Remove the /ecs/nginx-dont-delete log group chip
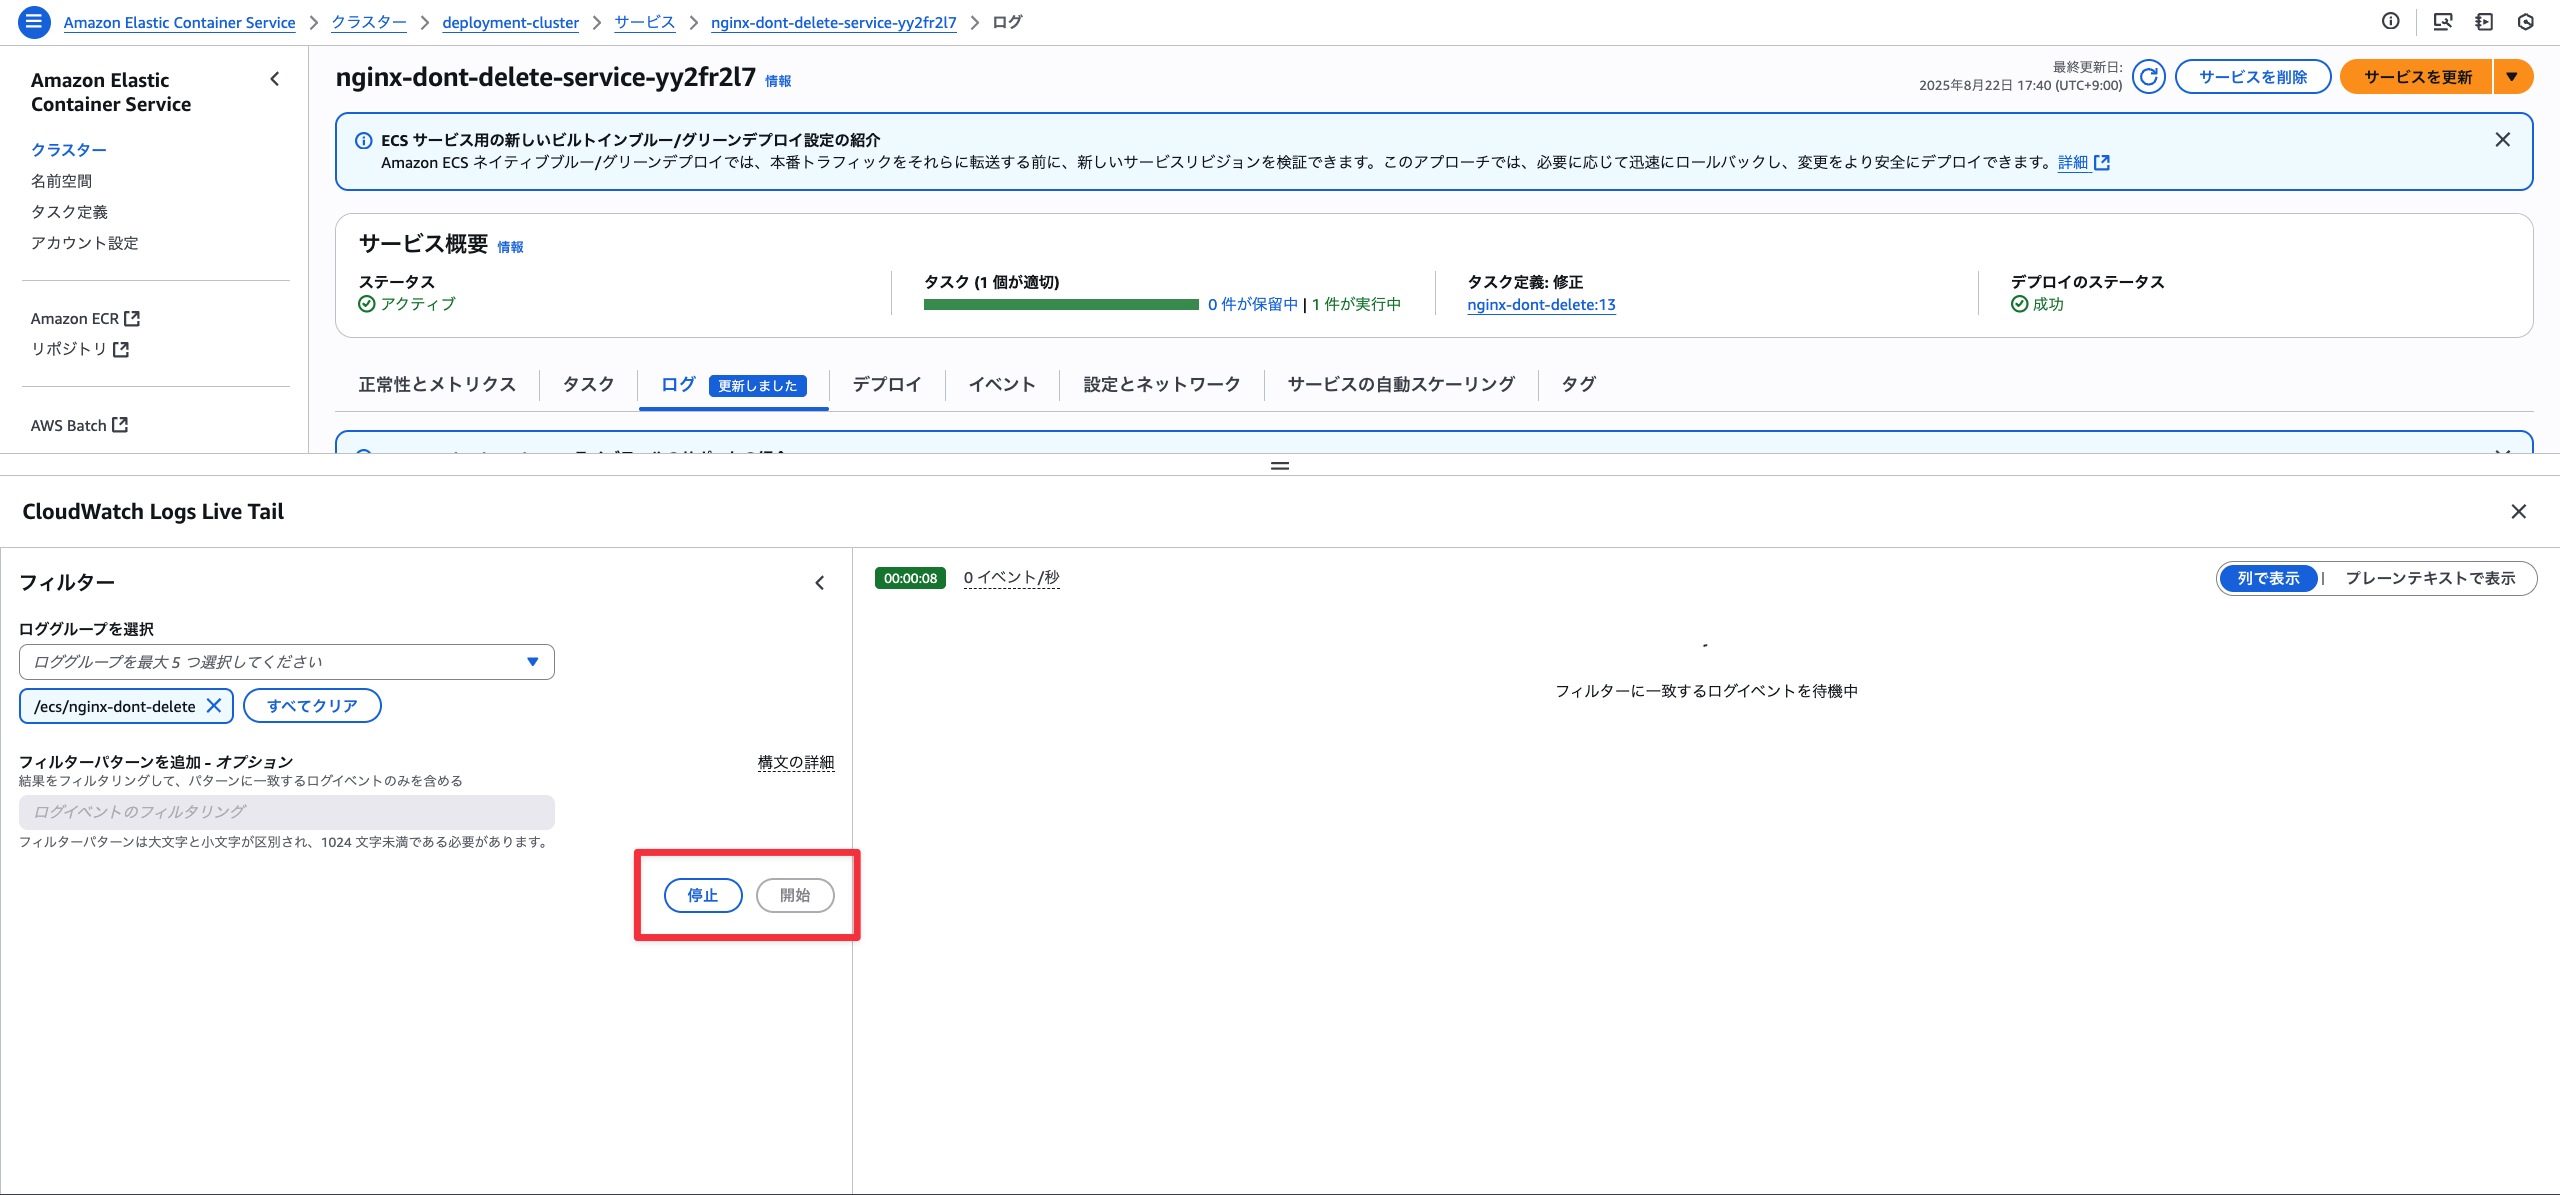This screenshot has width=2560, height=1195. coord(214,706)
